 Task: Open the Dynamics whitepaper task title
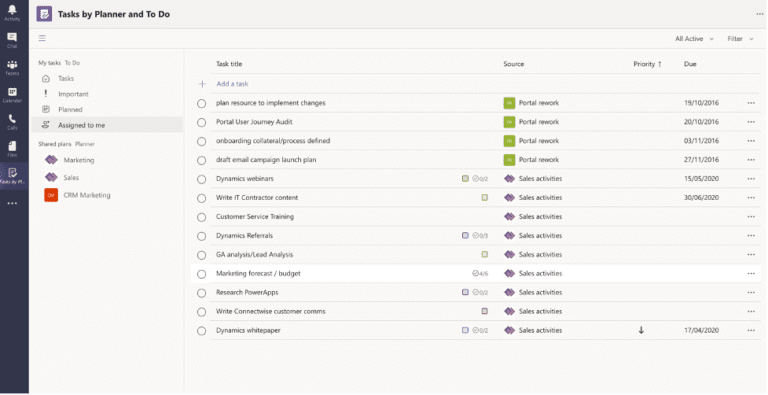[x=248, y=330]
